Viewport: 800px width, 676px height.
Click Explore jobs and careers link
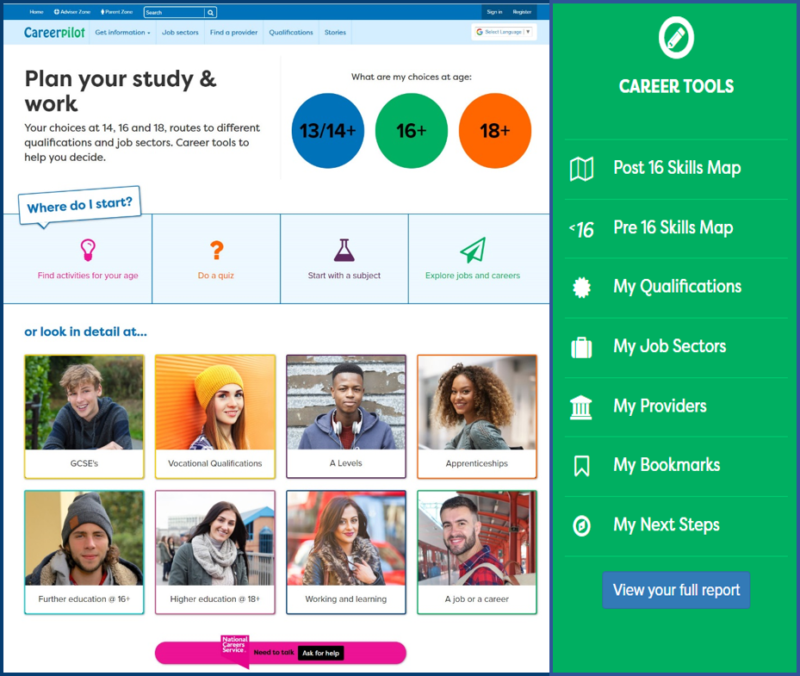tap(473, 276)
